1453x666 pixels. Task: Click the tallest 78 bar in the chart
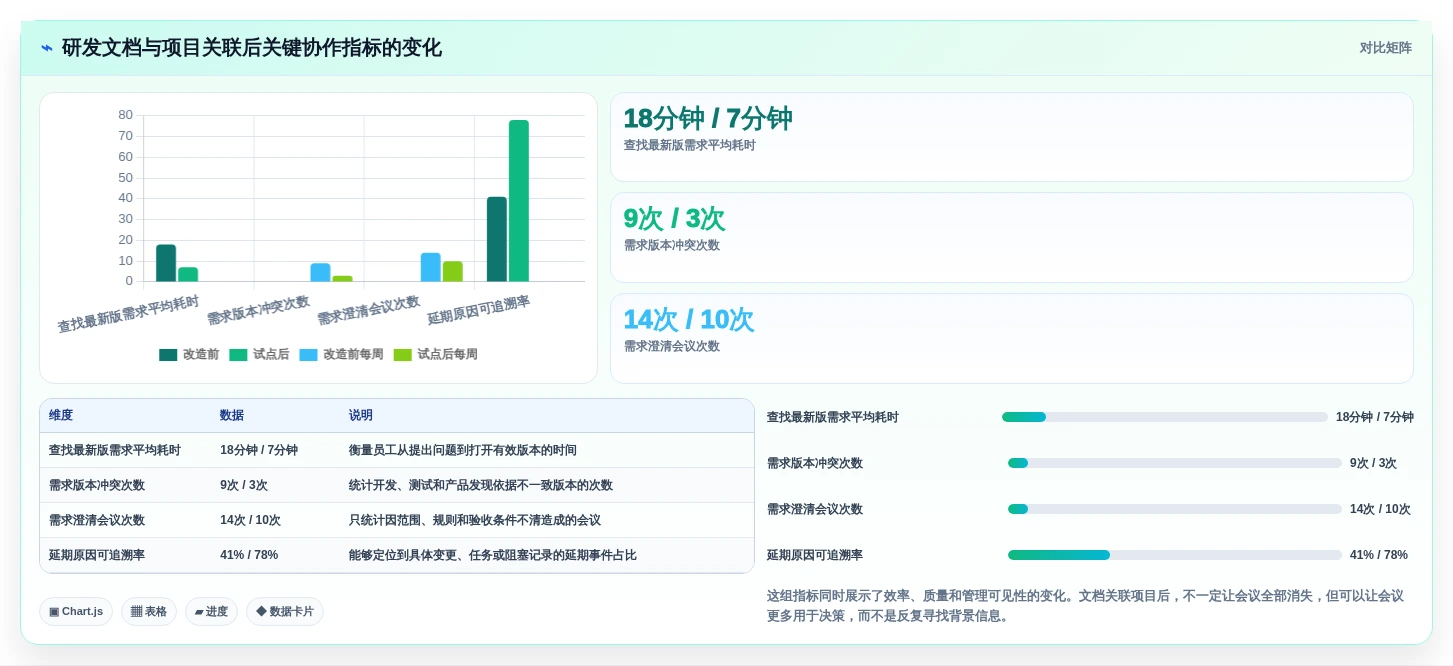coord(519,201)
